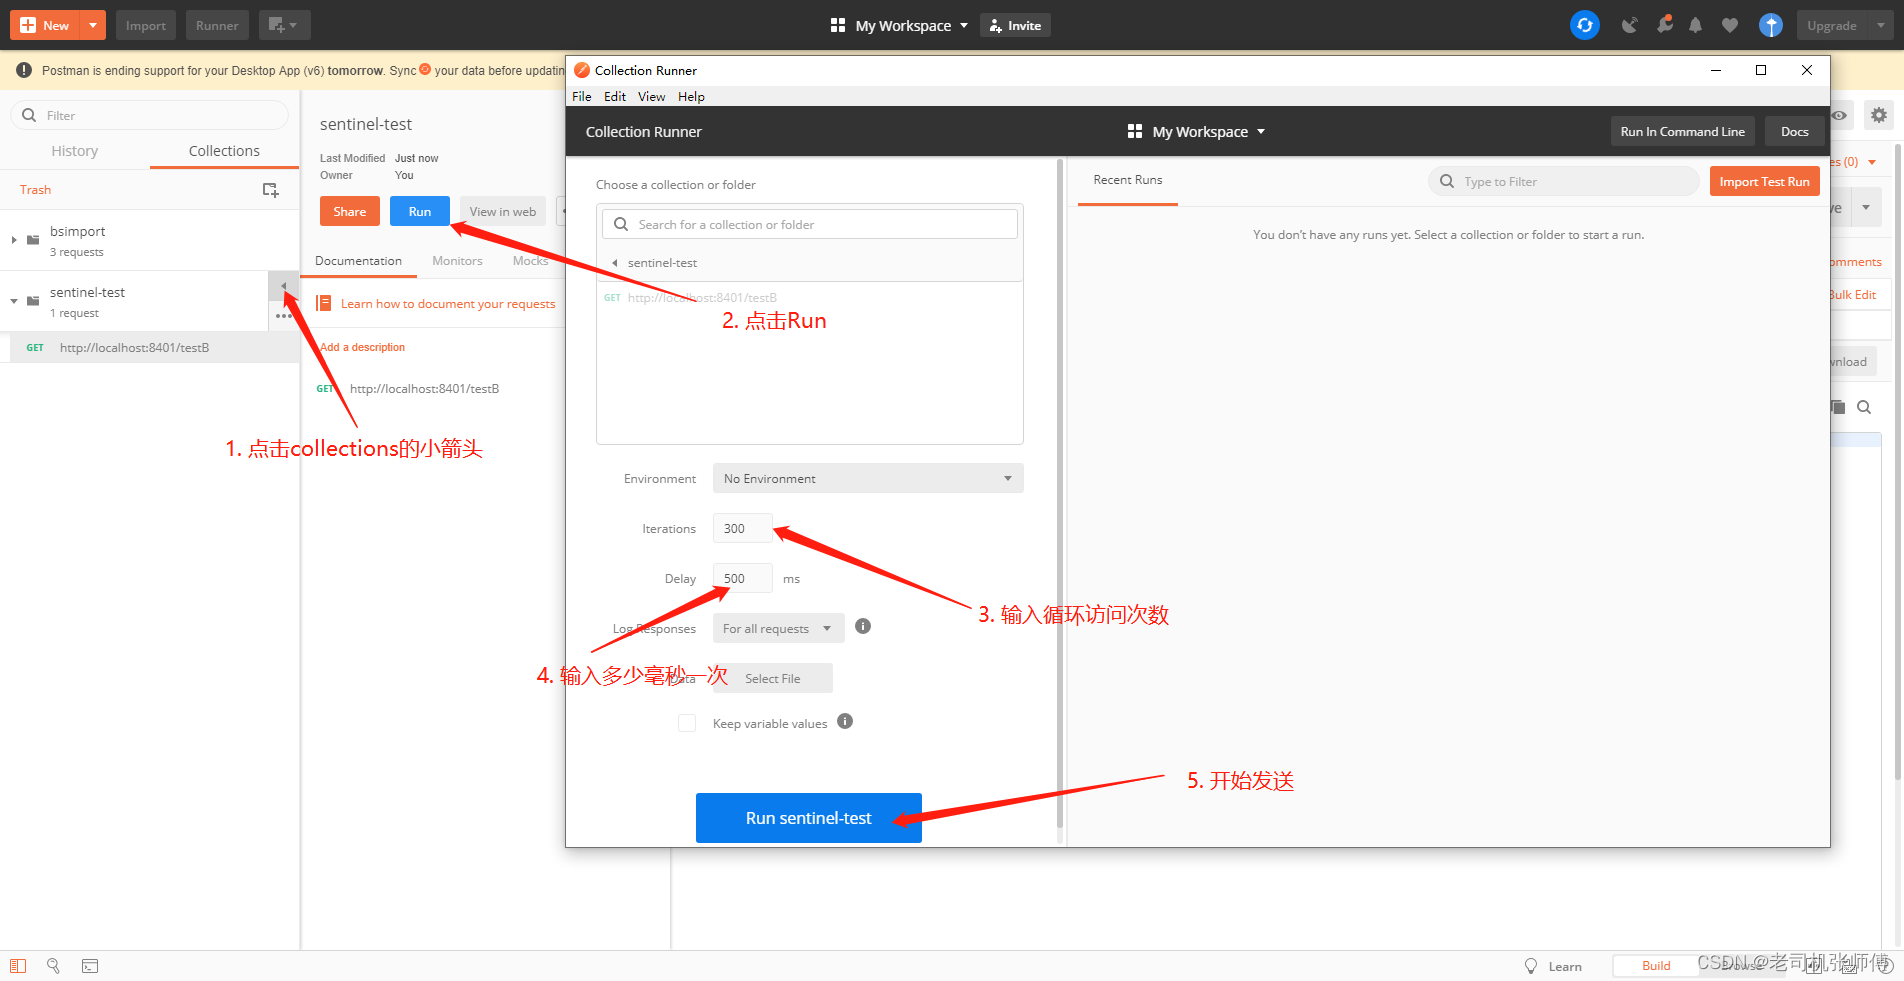1904x981 pixels.
Task: Click the new window icon in toolbar
Action: coord(284,25)
